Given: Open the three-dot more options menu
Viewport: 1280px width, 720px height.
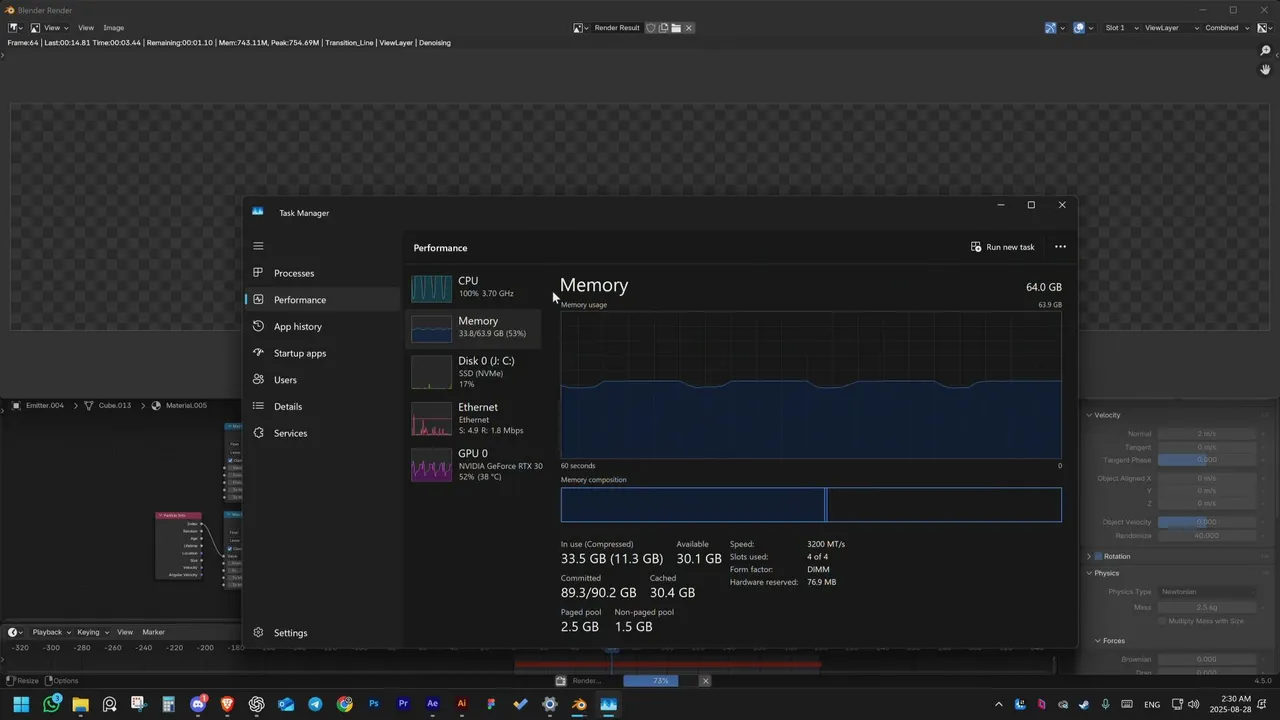Looking at the screenshot, I should (1060, 247).
